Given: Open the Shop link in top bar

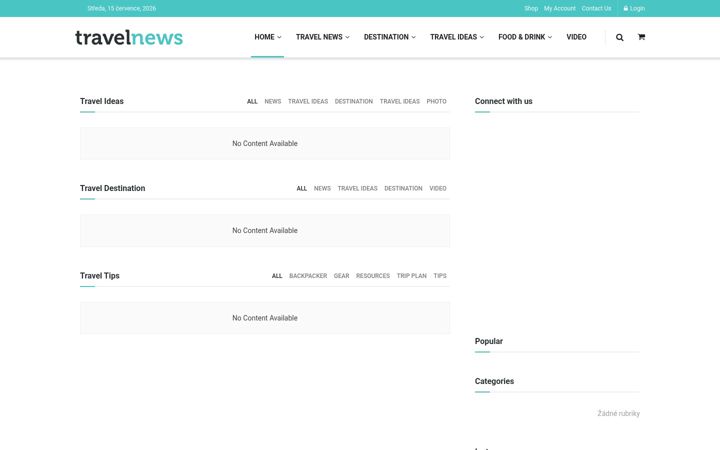Looking at the screenshot, I should click(531, 8).
